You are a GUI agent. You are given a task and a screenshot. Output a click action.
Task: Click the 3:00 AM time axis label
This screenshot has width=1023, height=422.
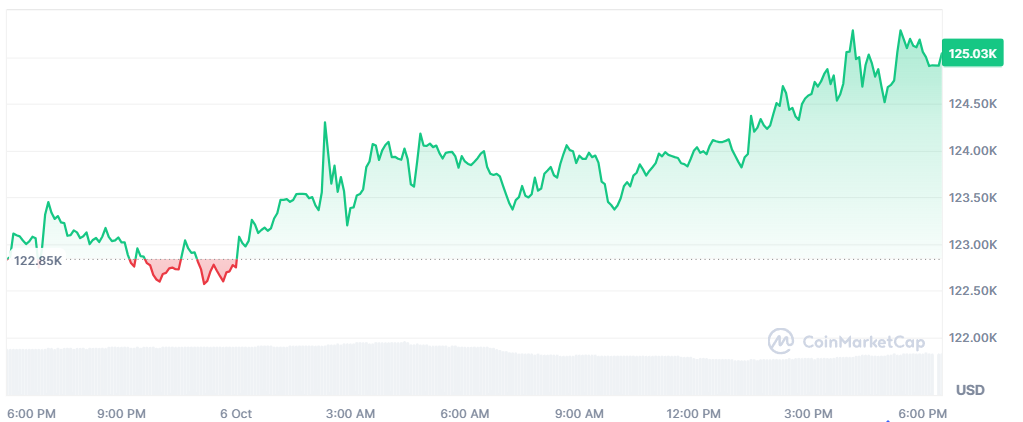[x=351, y=413]
